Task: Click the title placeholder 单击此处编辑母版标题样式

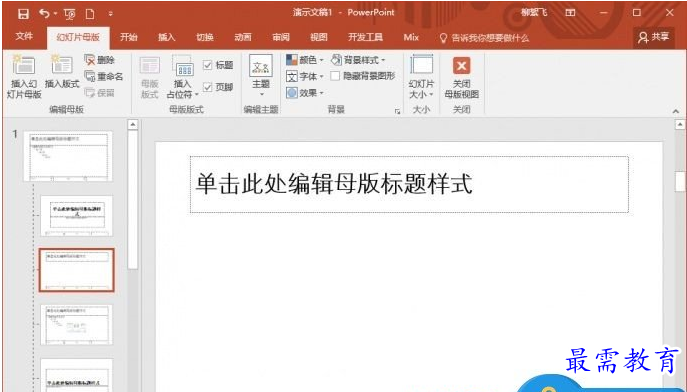Action: pos(409,184)
